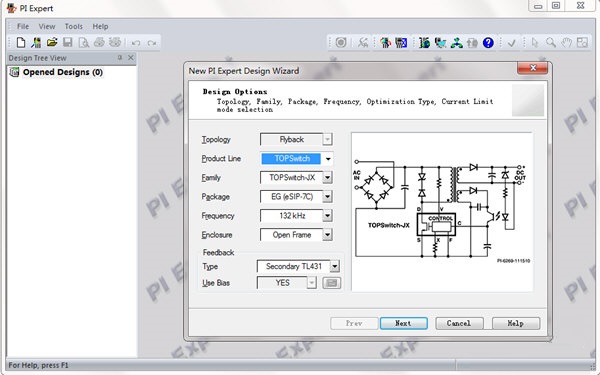Open the Frequency dropdown

click(327, 216)
